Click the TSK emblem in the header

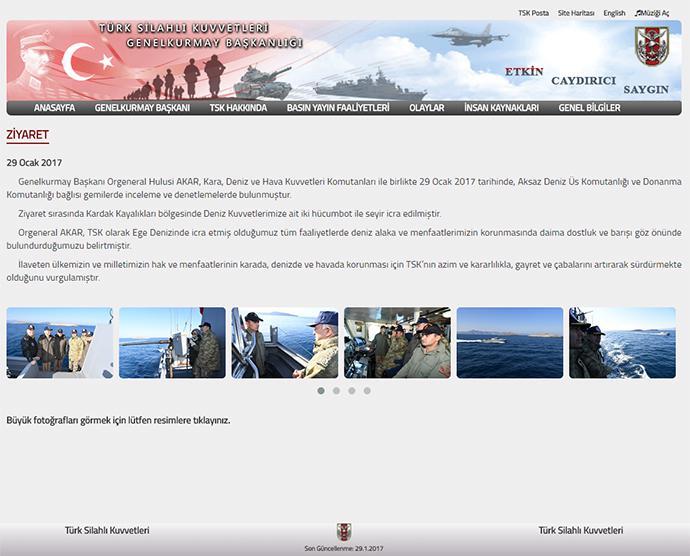657,46
